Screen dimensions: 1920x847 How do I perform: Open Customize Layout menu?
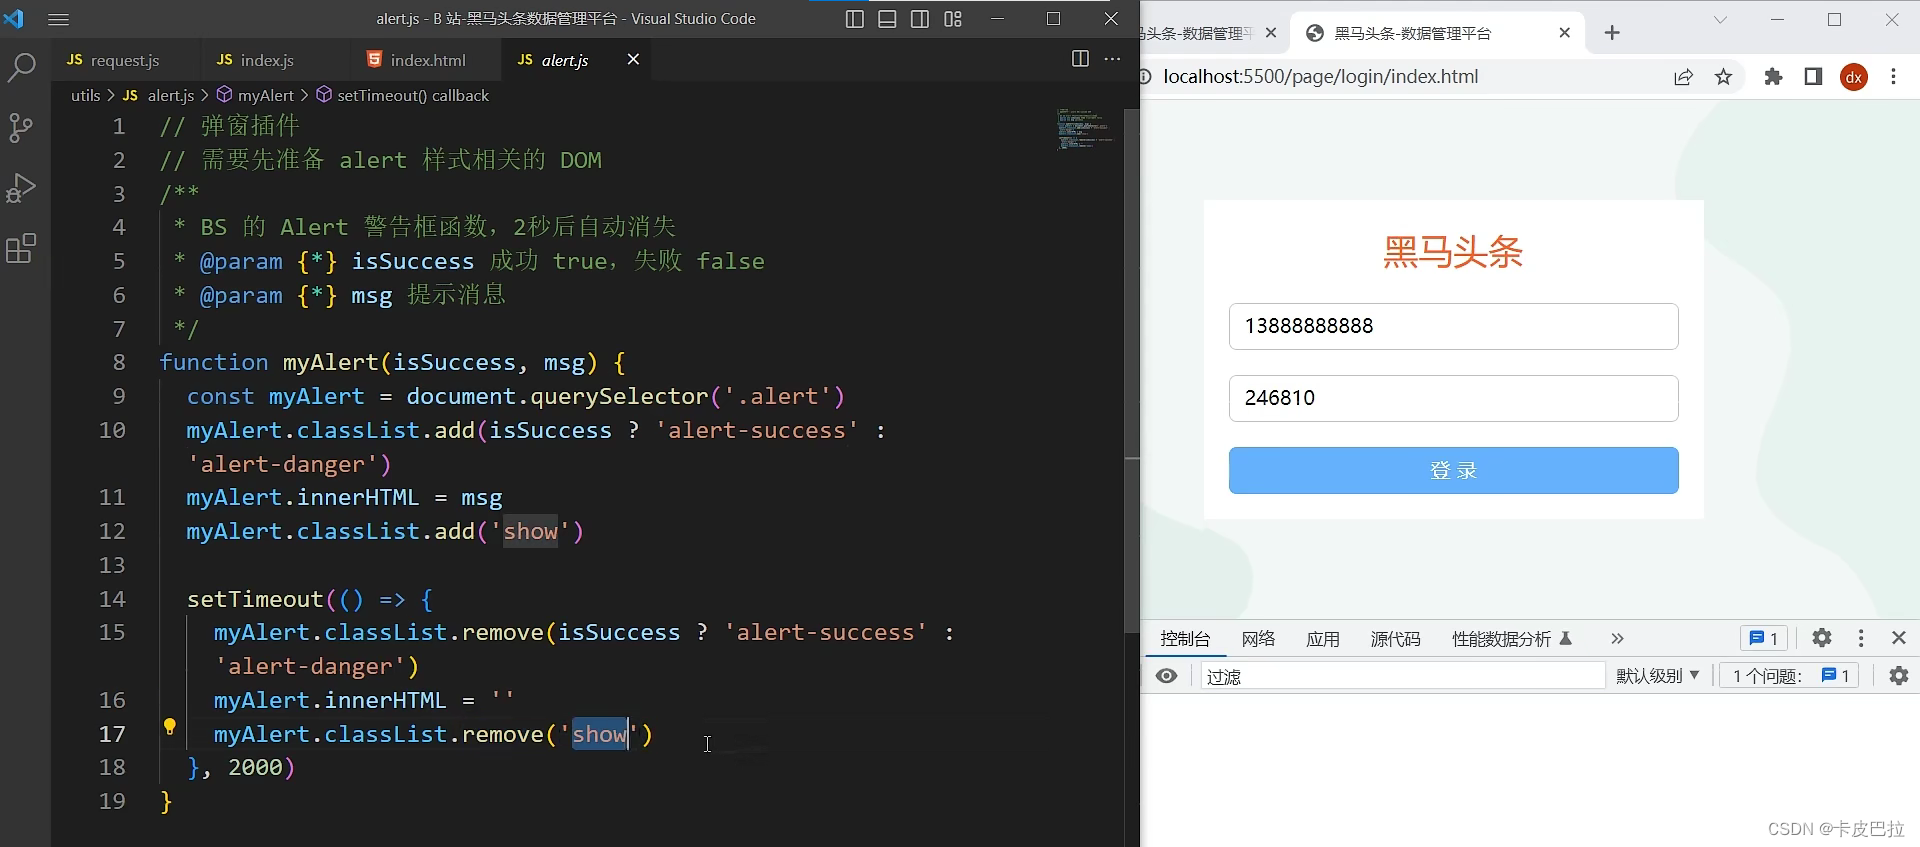coord(953,19)
